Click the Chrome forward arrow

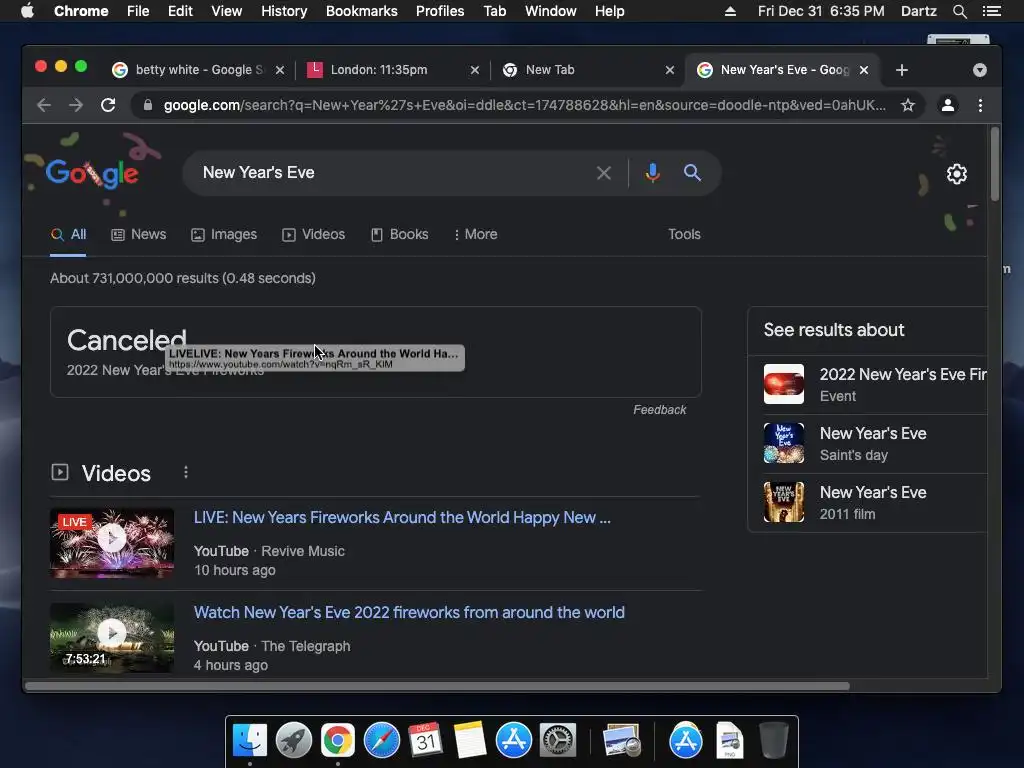[76, 105]
